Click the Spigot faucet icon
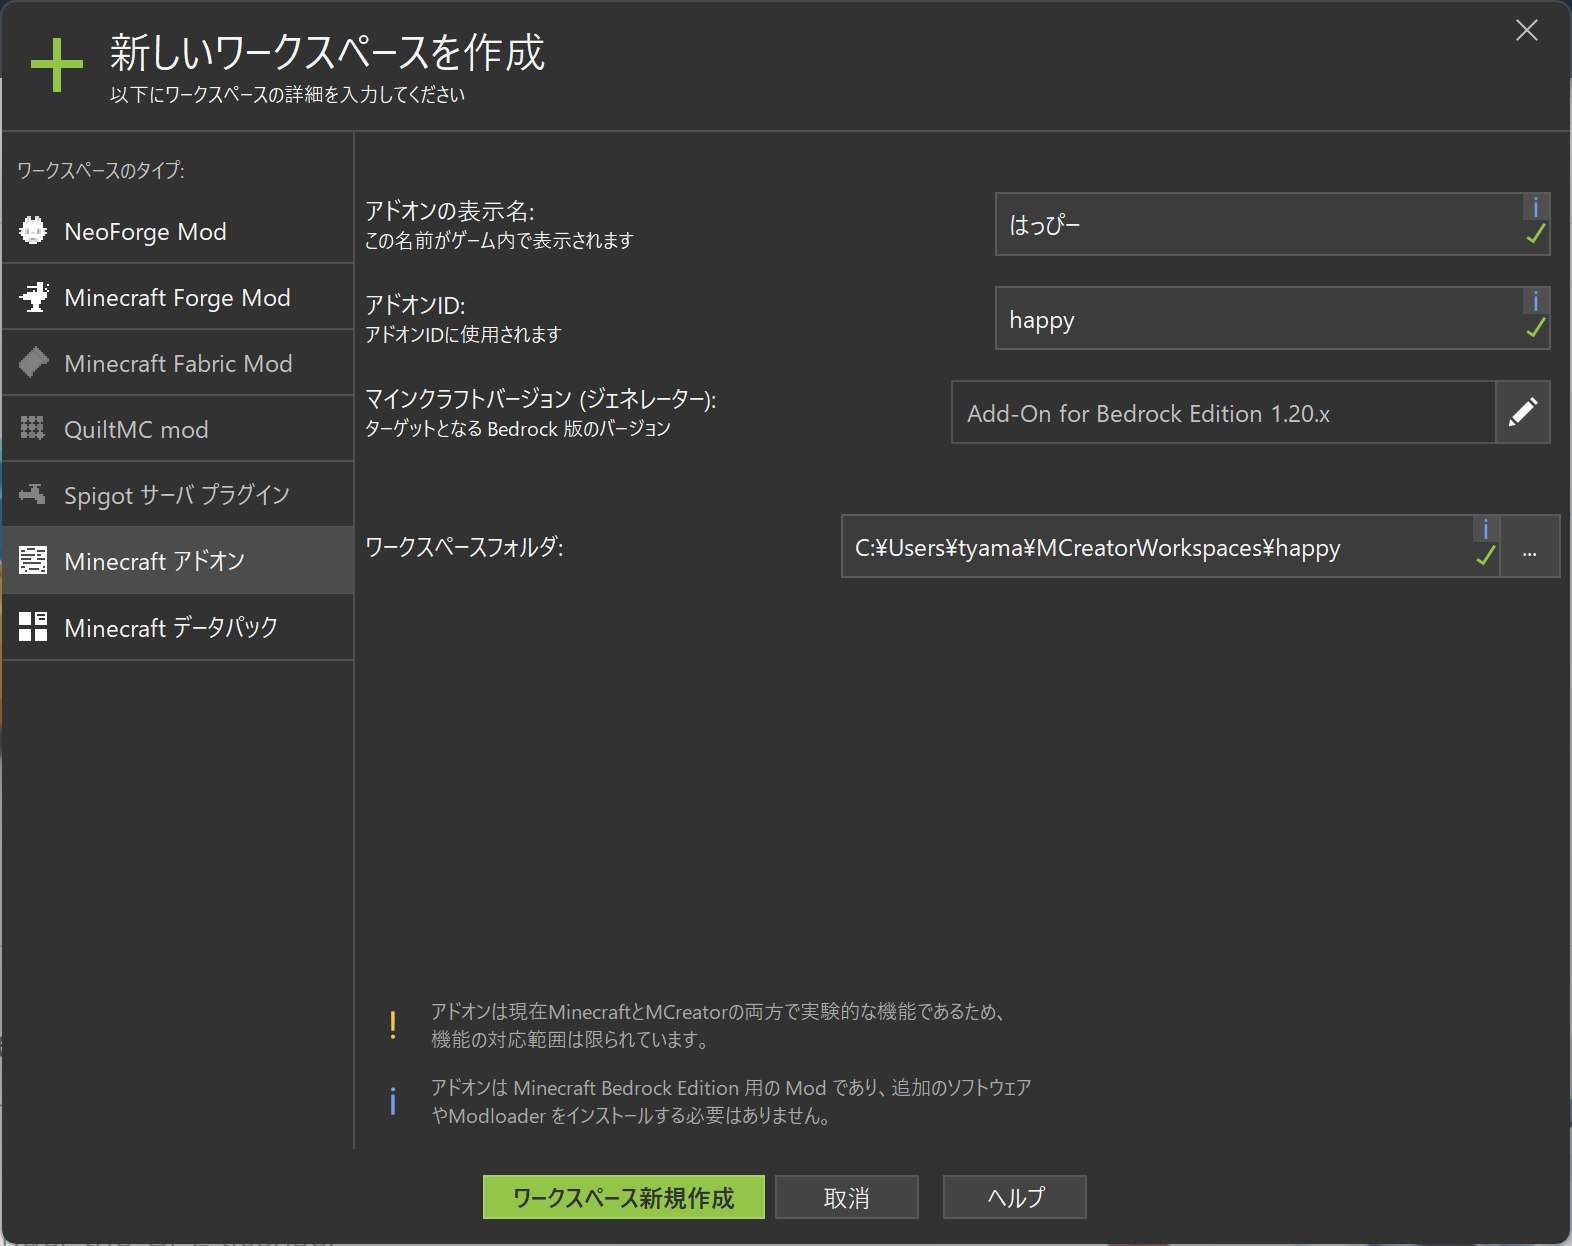This screenshot has width=1572, height=1246. coord(33,495)
